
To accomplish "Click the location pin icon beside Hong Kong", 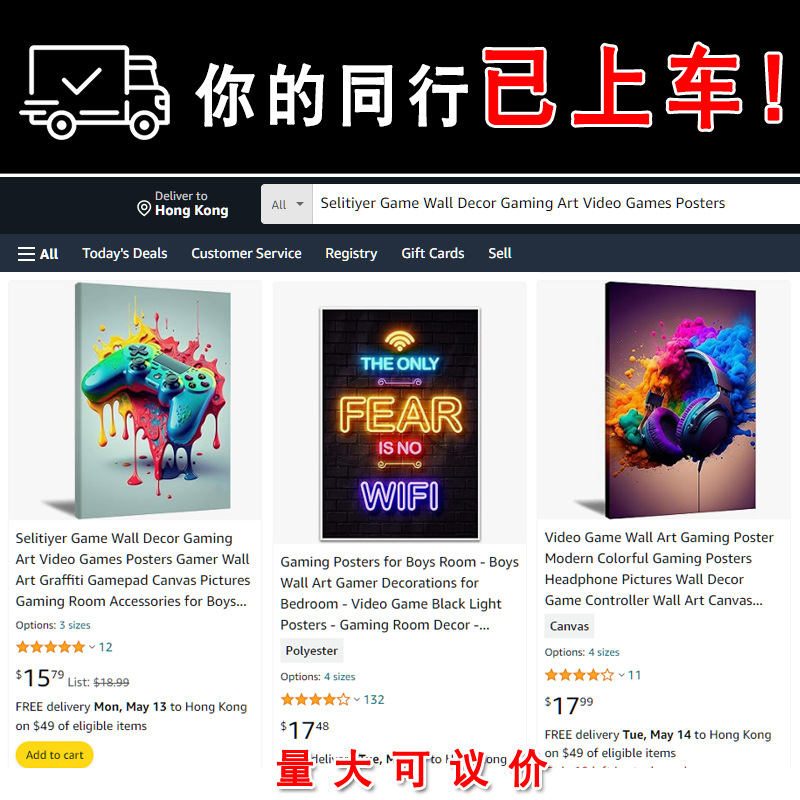I will [x=144, y=208].
